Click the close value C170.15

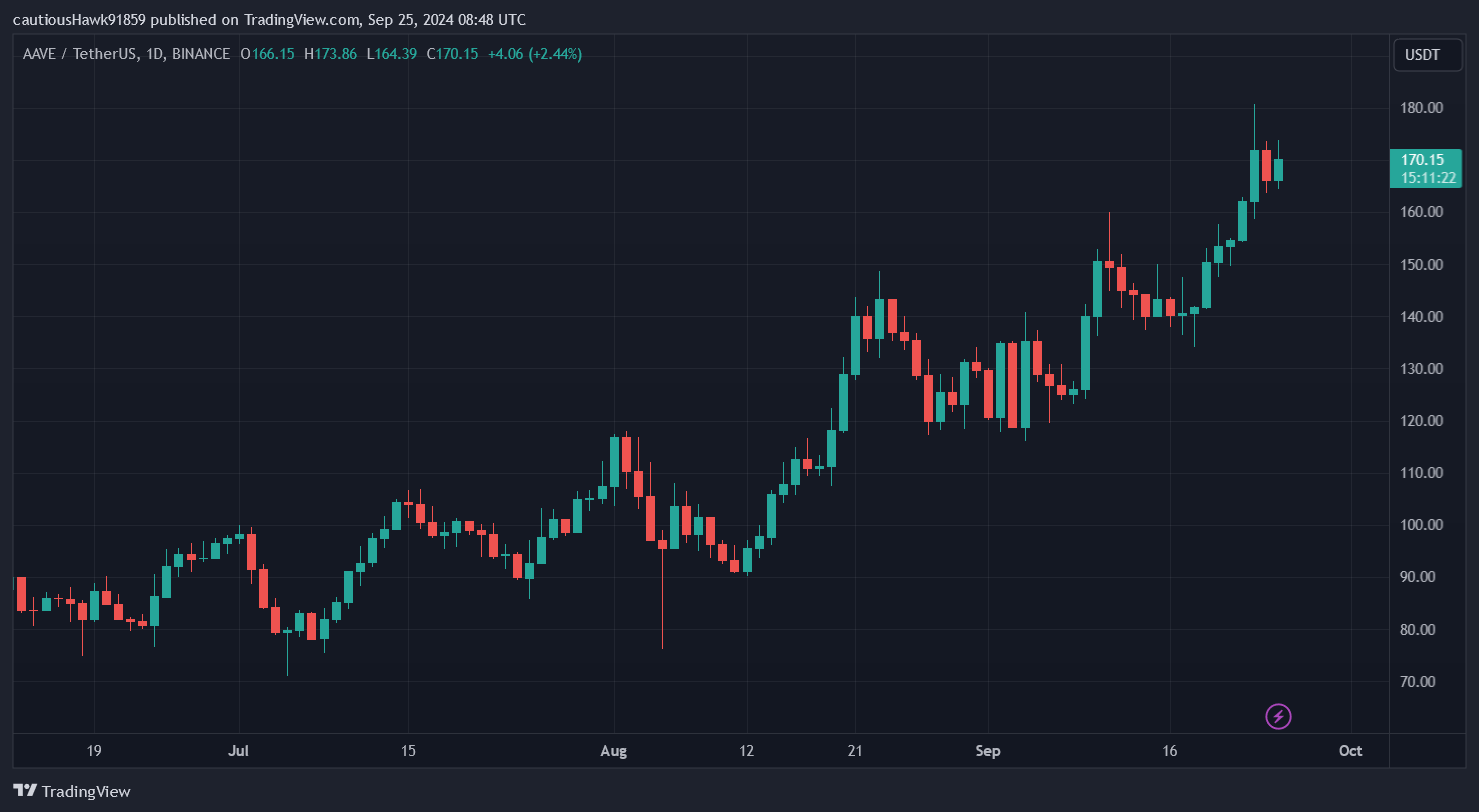coord(452,54)
